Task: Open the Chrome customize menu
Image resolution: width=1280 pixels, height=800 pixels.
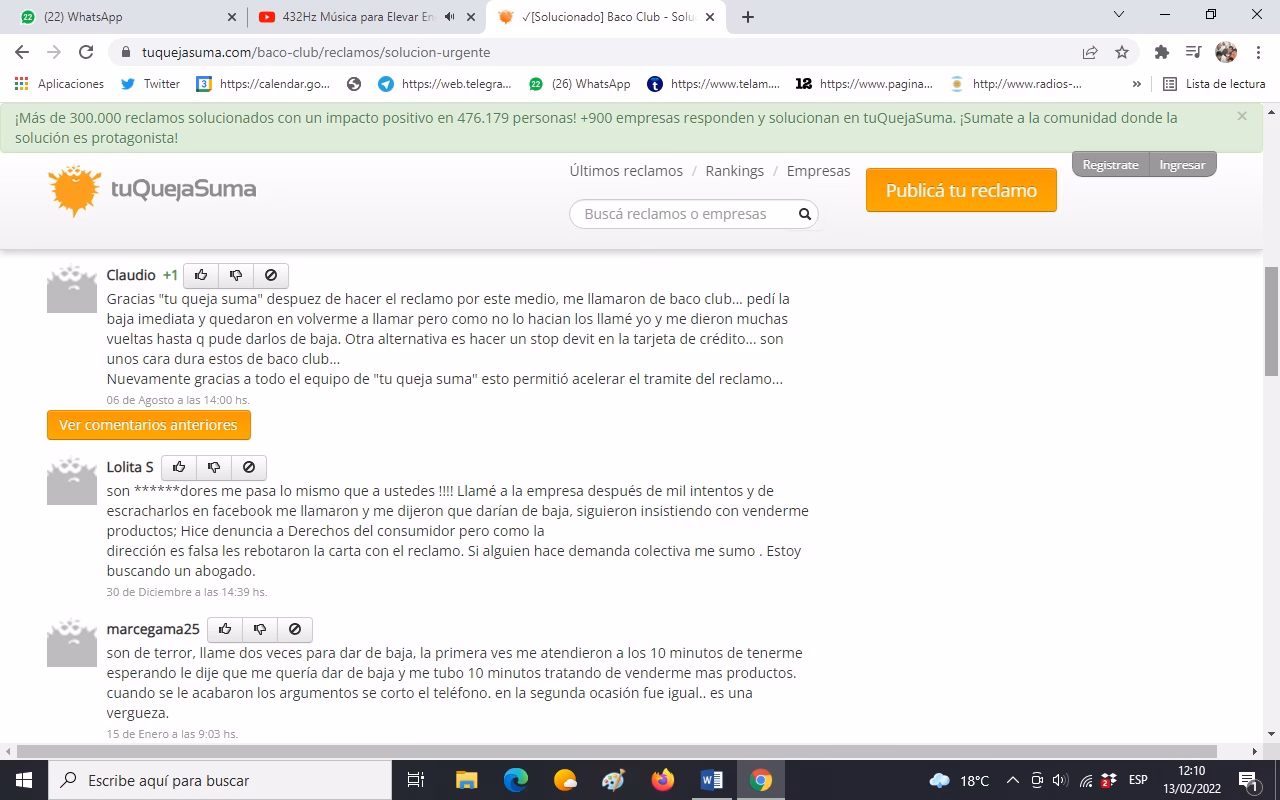Action: 1258,52
